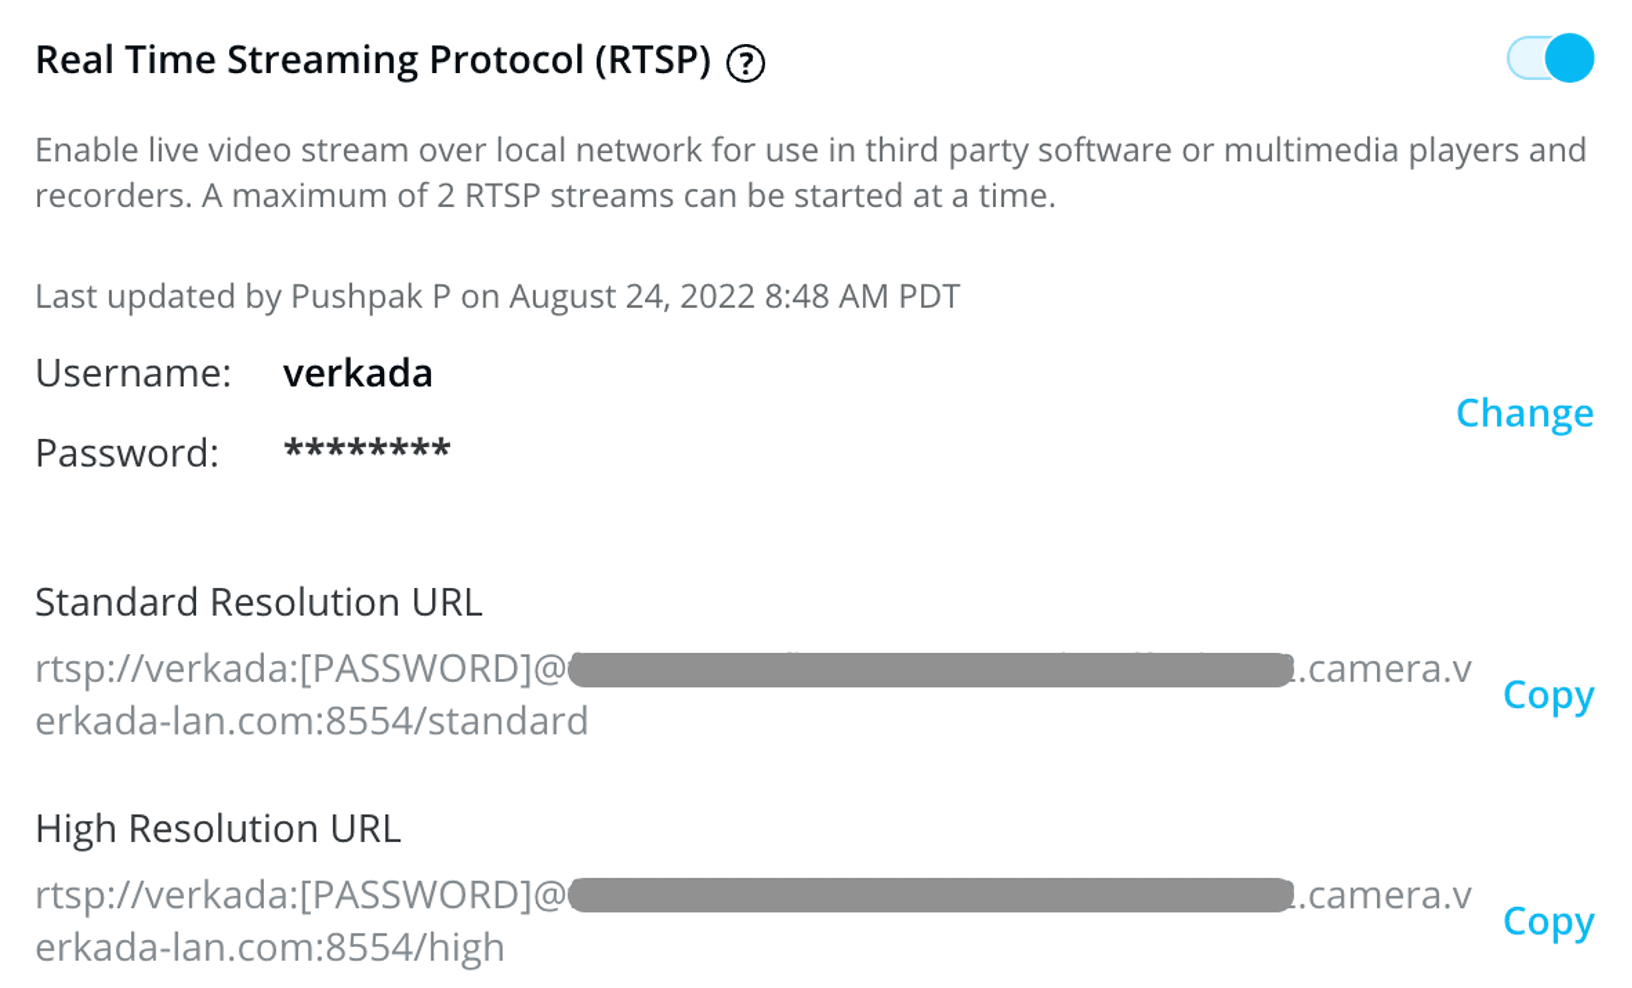
Task: Select the Change link beside the password
Action: click(1525, 412)
